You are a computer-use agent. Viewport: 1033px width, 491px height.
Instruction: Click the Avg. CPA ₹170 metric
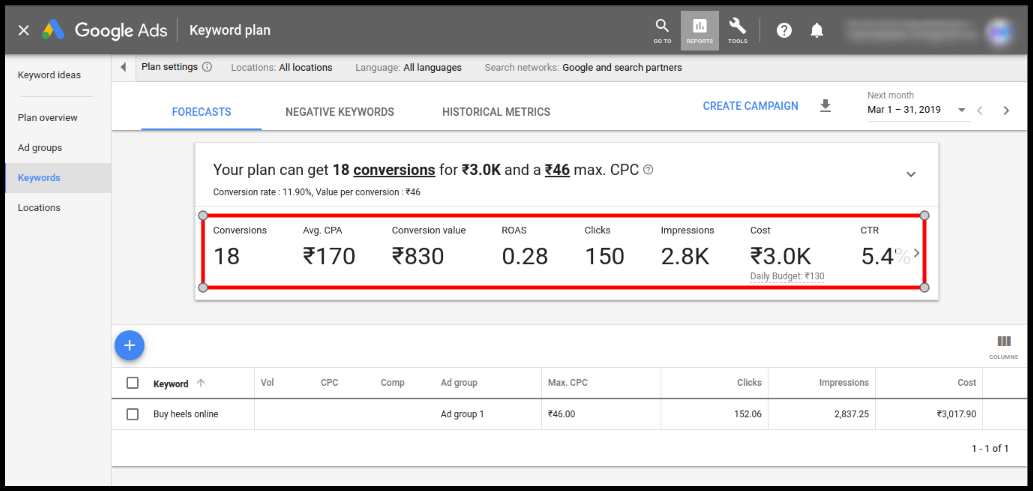point(329,248)
